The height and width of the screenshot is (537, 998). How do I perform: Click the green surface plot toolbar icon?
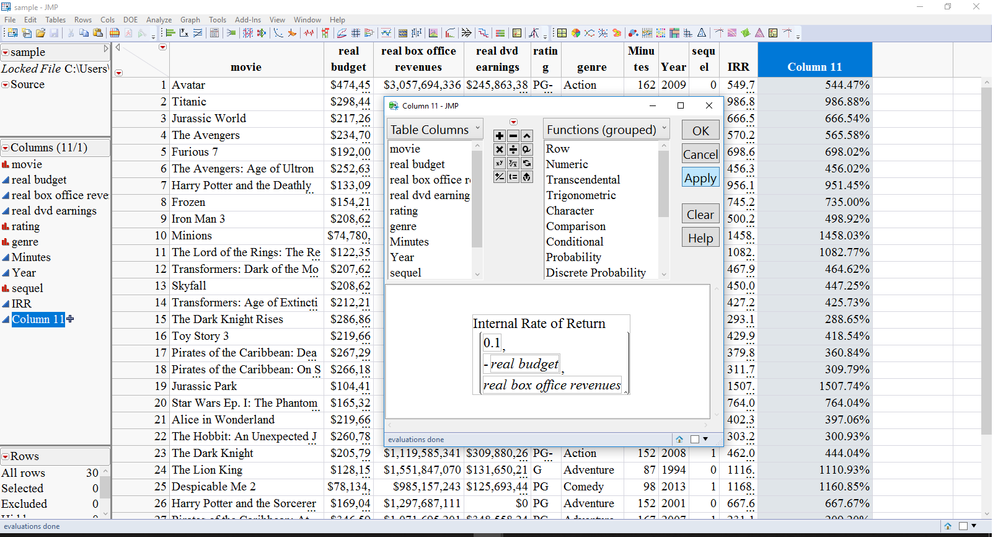point(745,32)
